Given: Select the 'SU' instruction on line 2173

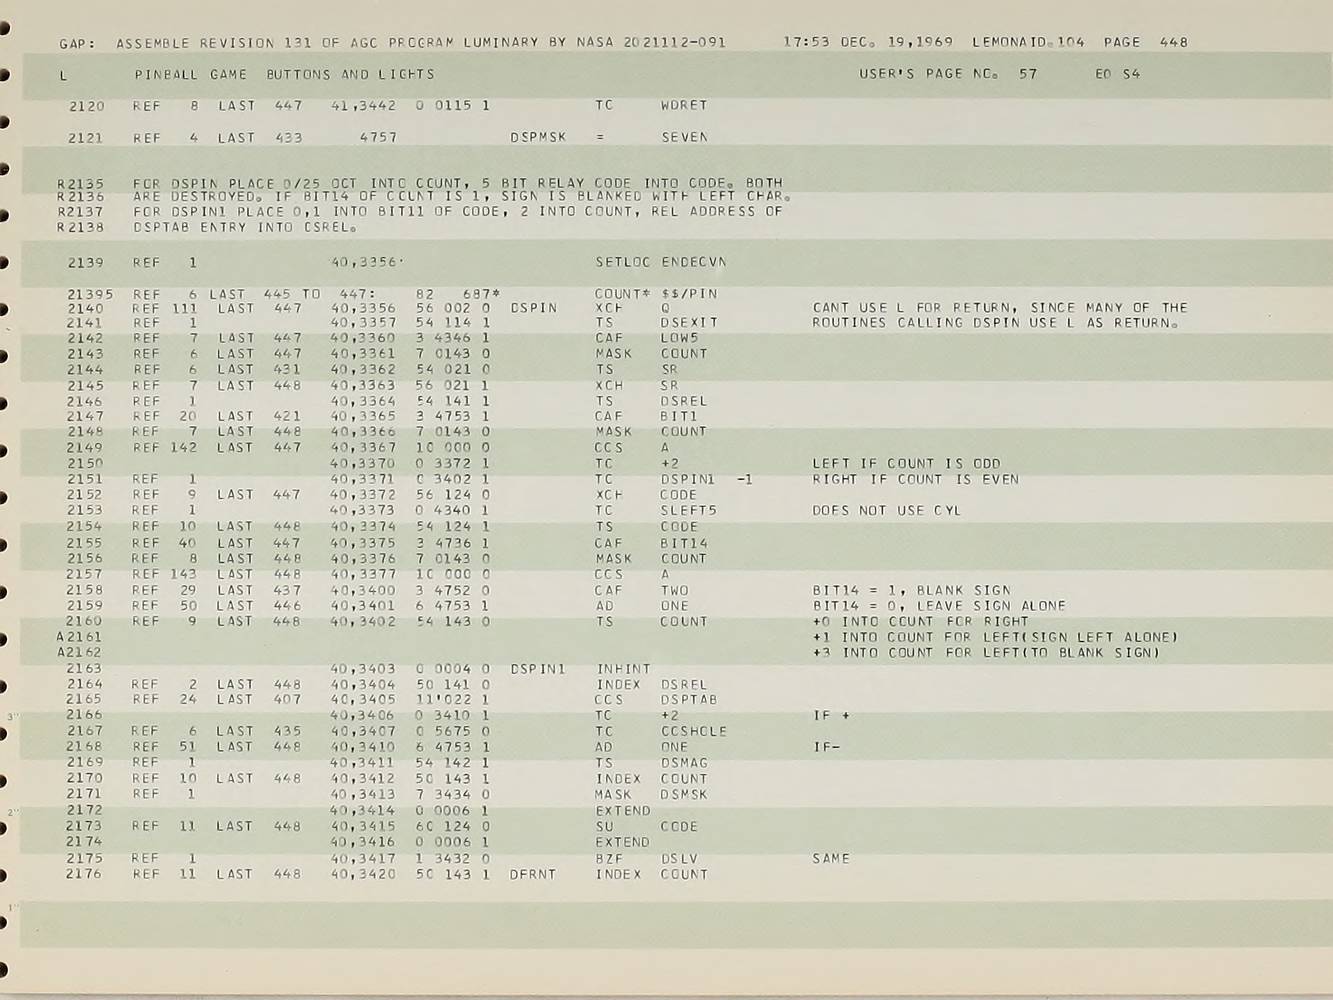Looking at the screenshot, I should pos(604,827).
